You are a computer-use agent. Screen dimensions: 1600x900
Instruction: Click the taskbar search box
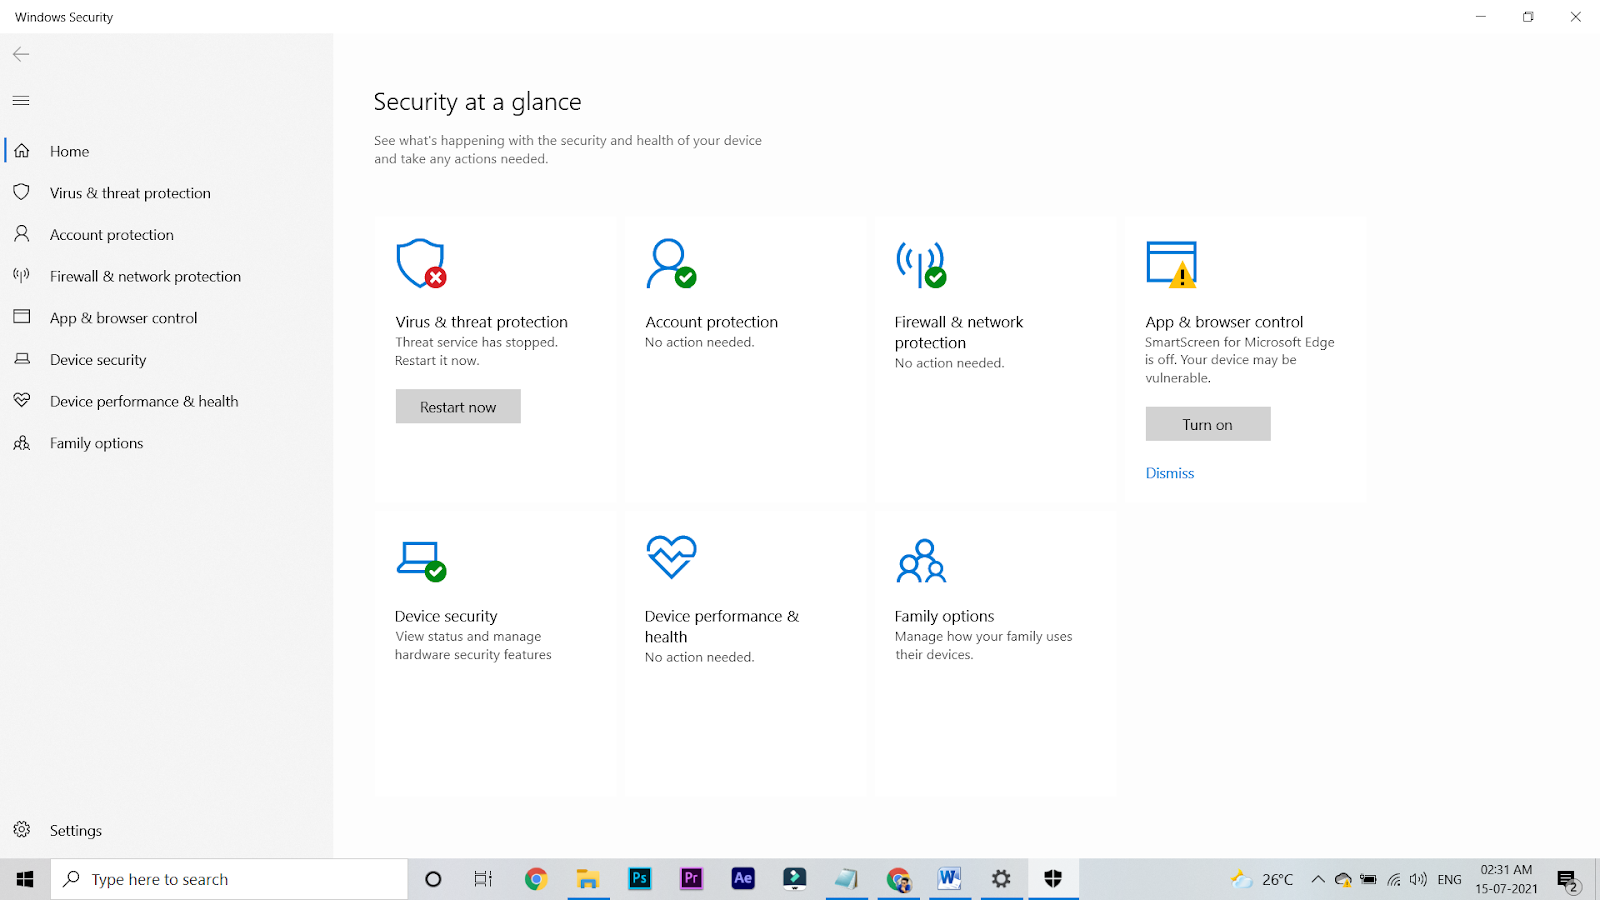tap(229, 879)
